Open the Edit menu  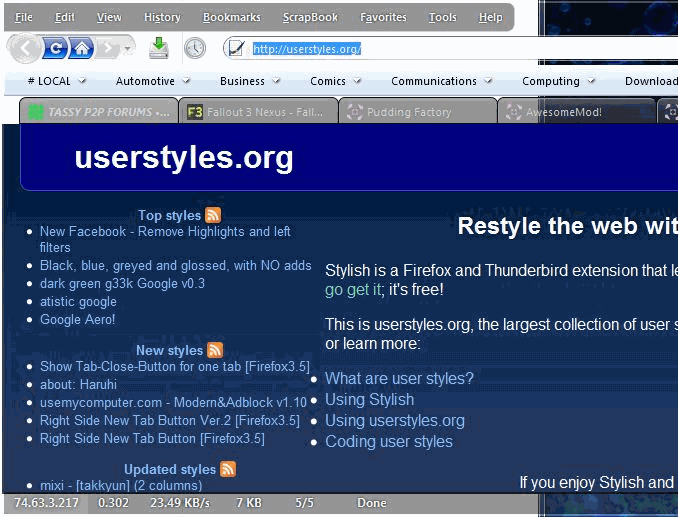(65, 17)
